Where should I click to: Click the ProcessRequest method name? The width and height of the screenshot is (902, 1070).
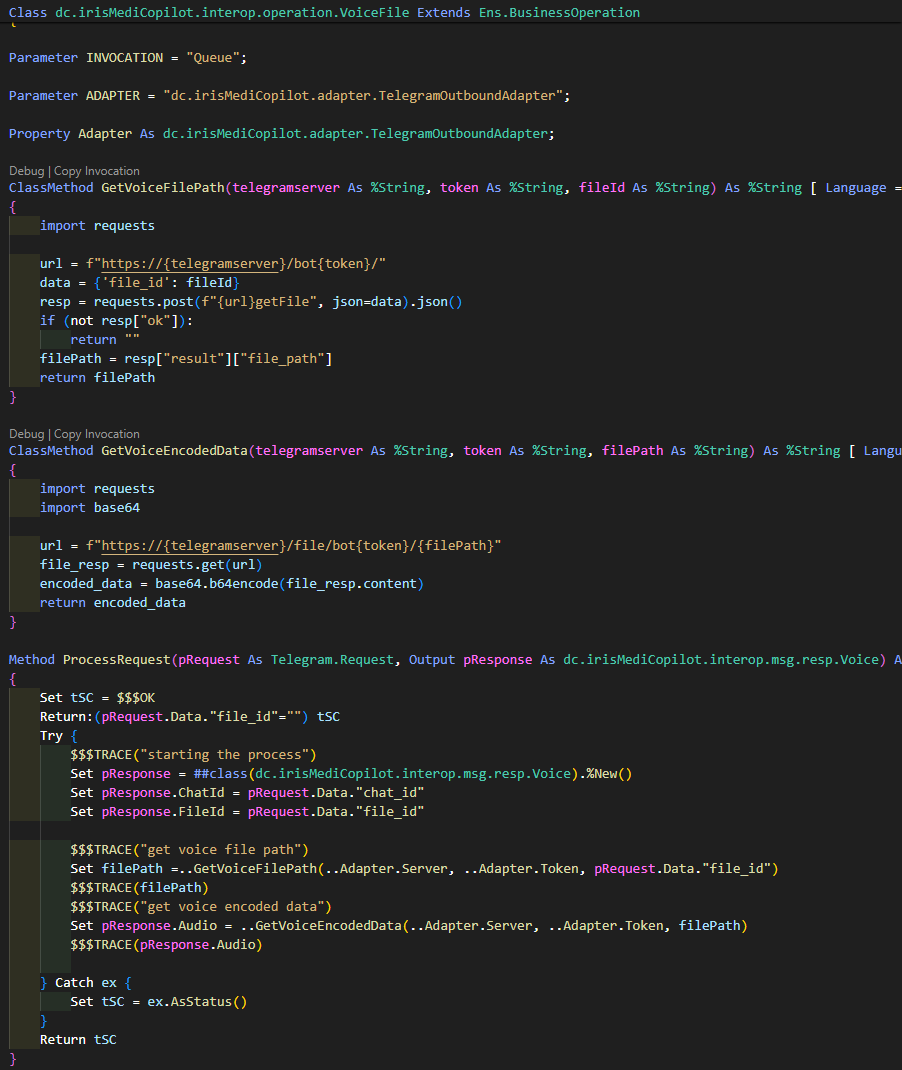[x=117, y=660]
